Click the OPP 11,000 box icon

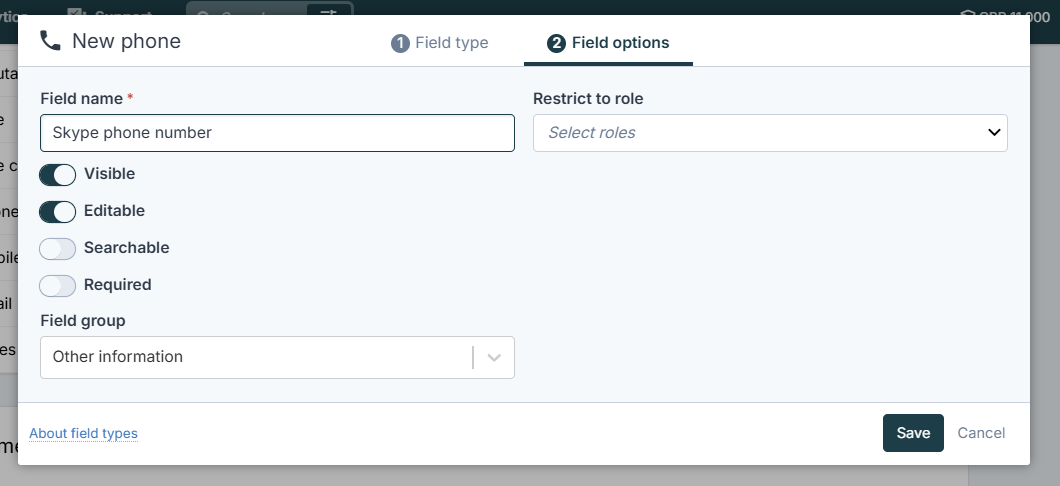coord(967,15)
